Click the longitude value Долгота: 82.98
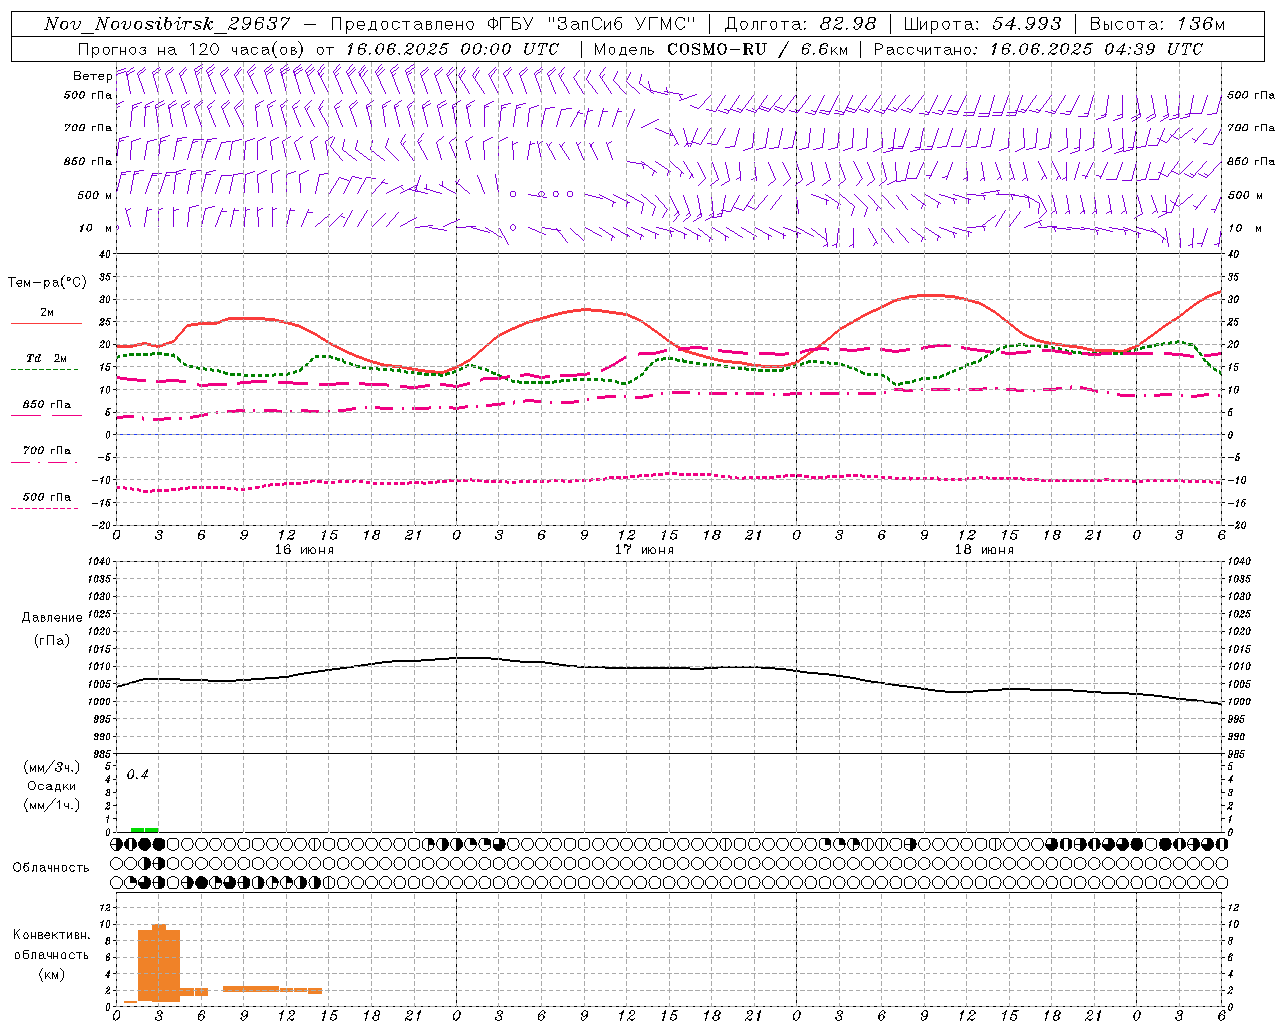 (x=800, y=24)
